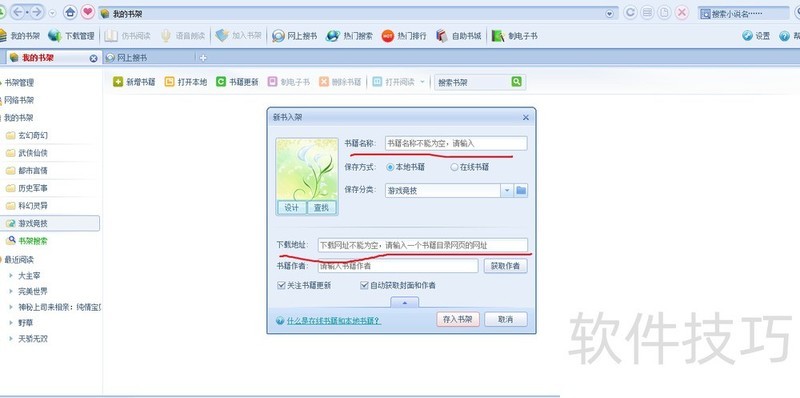Toggle 关注书籍更新 checkbox
800x398 pixels.
281,285
